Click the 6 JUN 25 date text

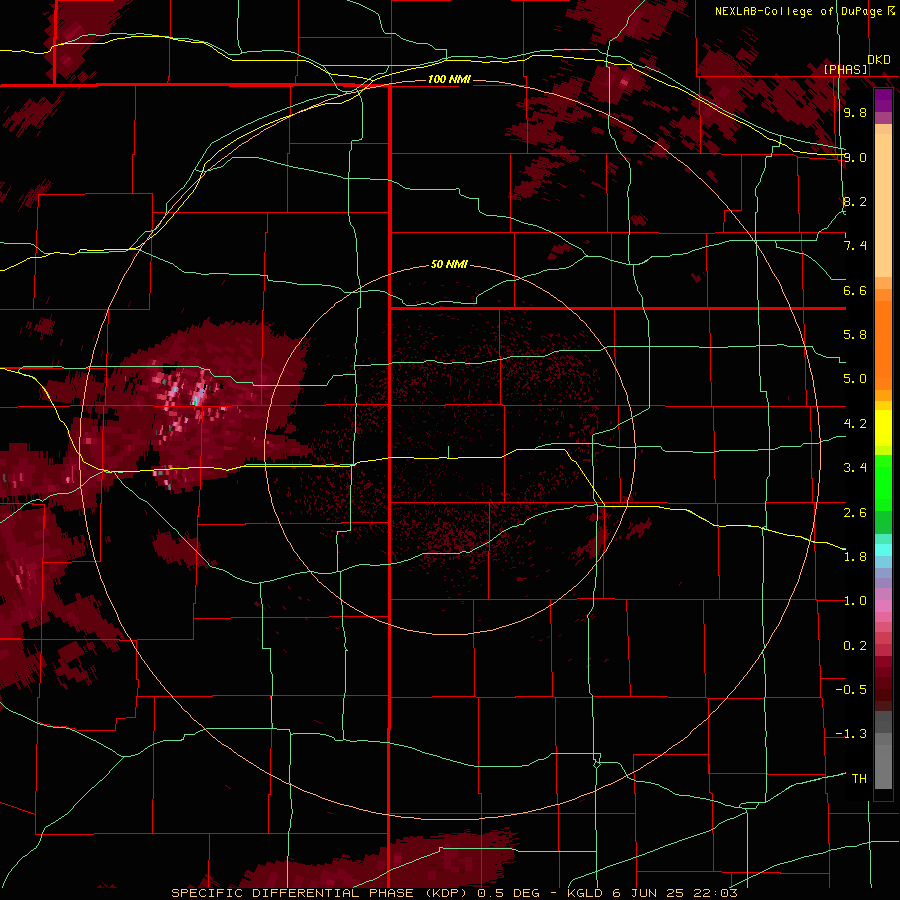(x=650, y=893)
